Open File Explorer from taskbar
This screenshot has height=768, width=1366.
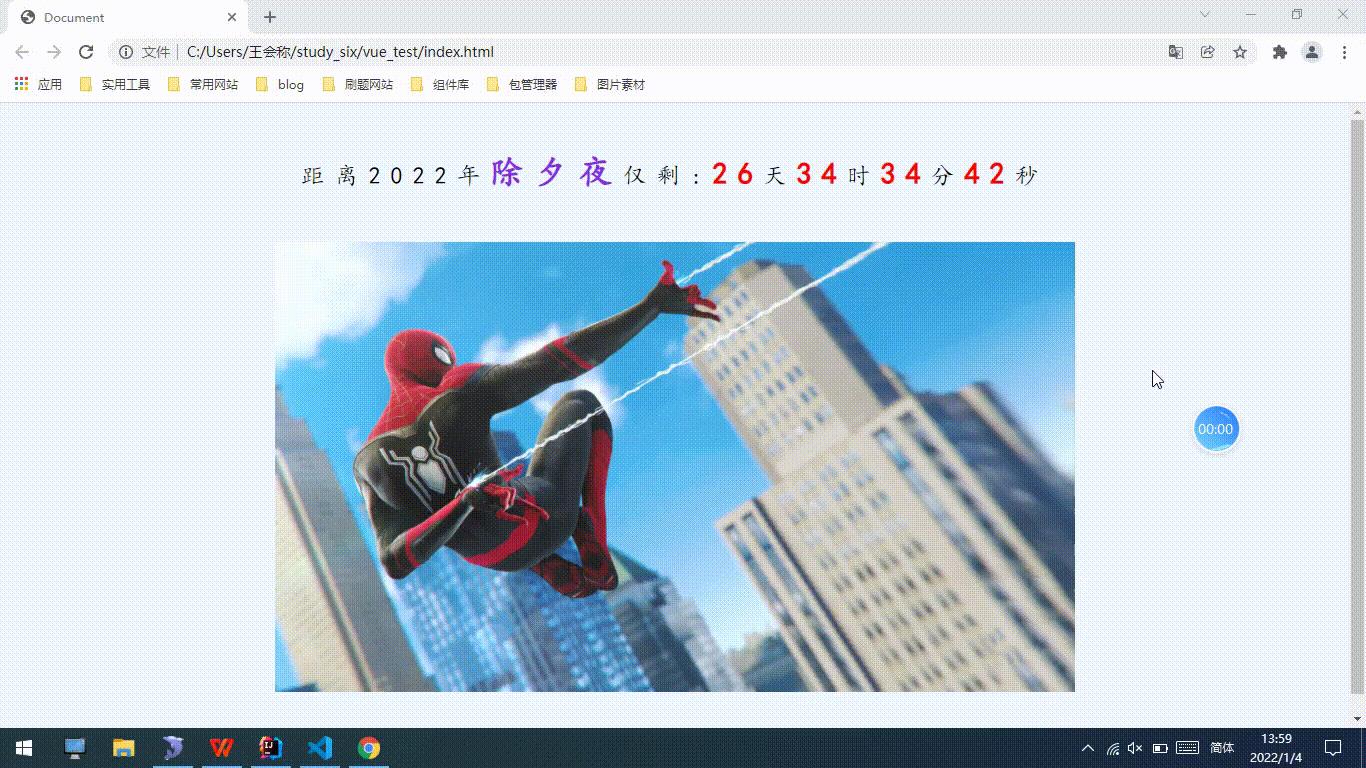click(124, 748)
